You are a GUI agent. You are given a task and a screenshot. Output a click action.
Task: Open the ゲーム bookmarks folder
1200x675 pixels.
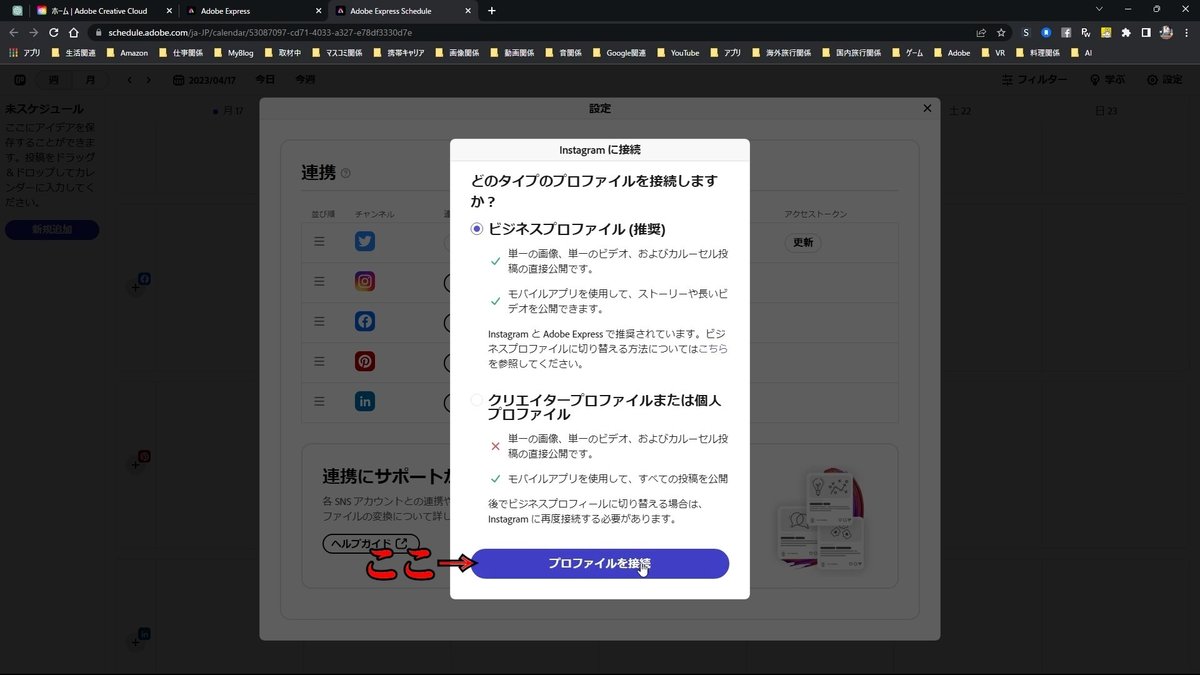[907, 52]
